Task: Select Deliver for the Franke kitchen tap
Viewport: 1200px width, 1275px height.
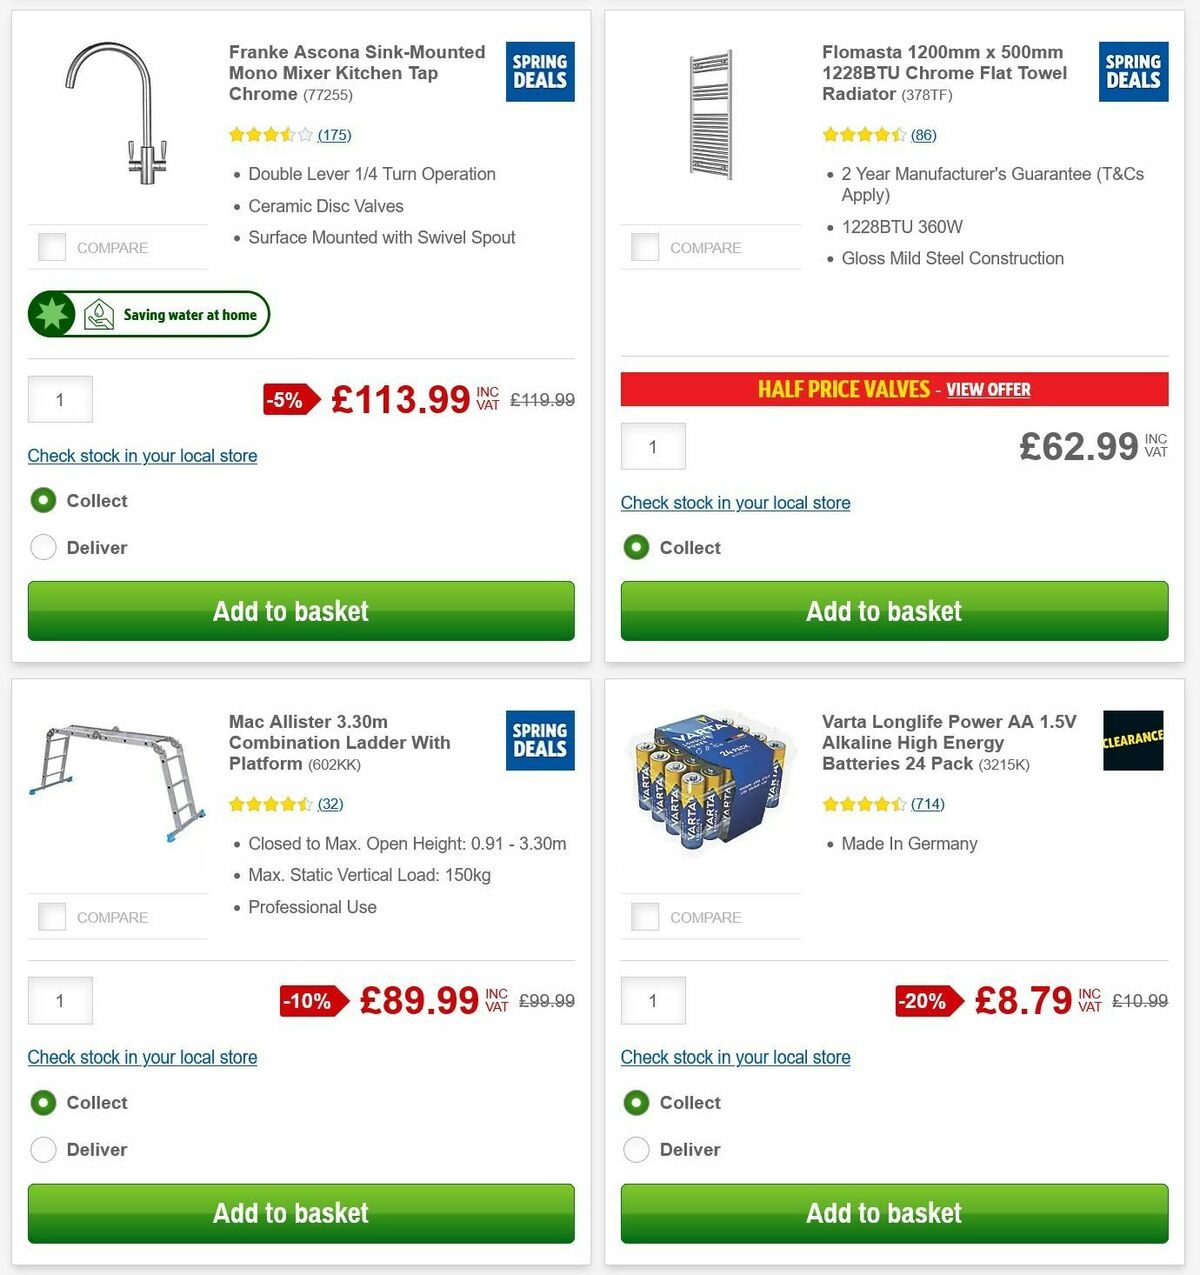Action: click(43, 547)
